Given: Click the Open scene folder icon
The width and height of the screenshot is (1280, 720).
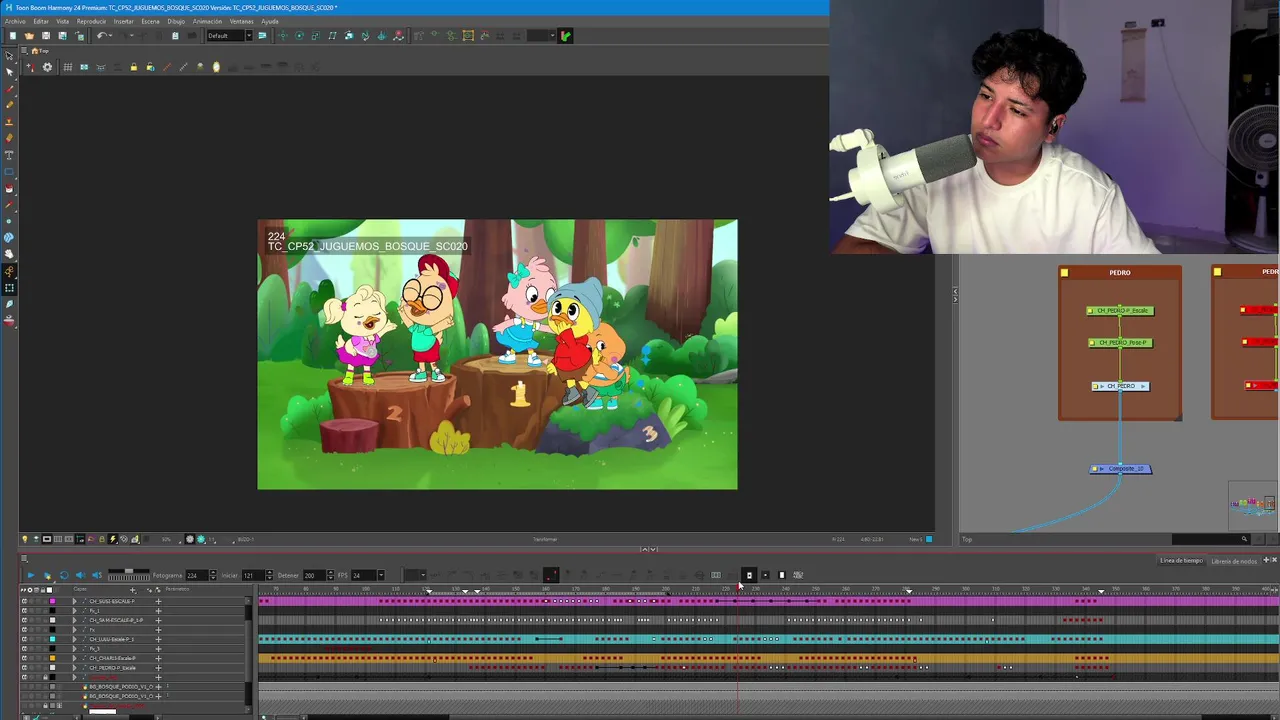Looking at the screenshot, I should click(29, 36).
